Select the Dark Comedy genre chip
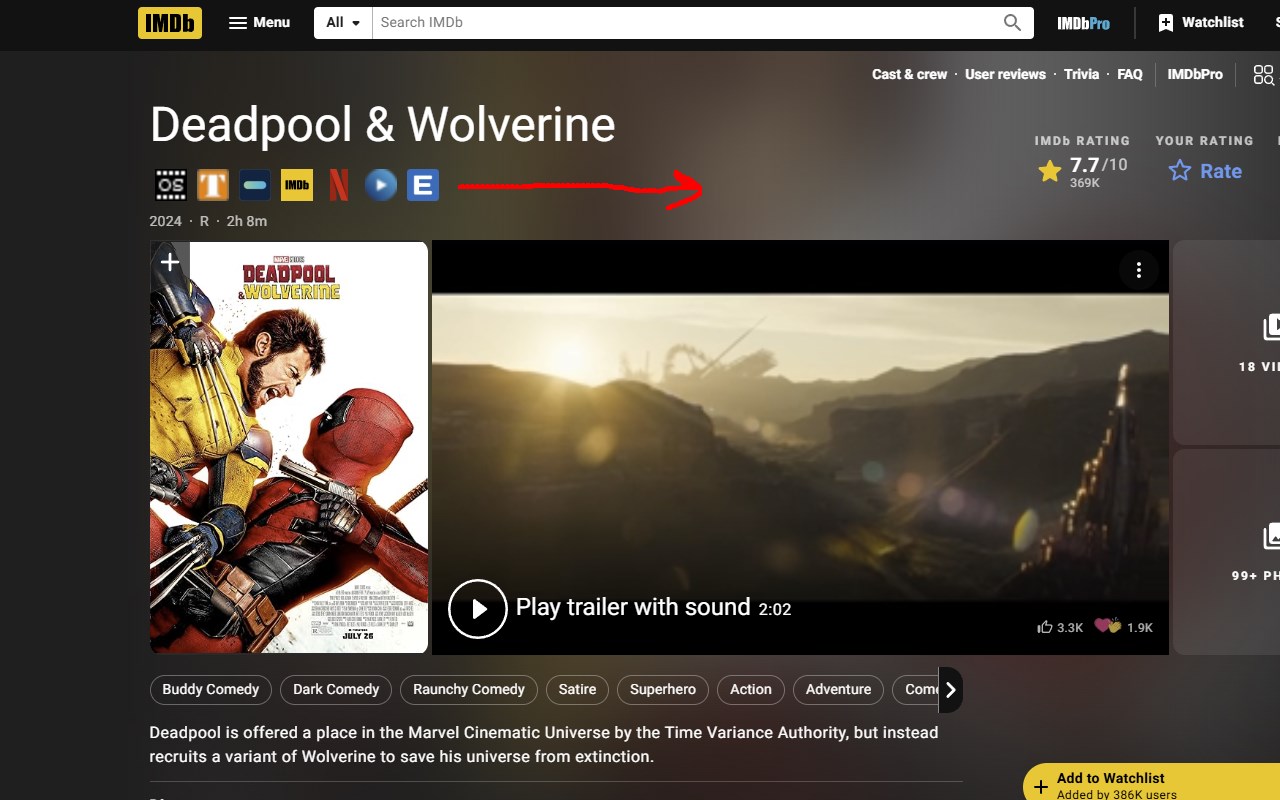1280x800 pixels. point(336,689)
